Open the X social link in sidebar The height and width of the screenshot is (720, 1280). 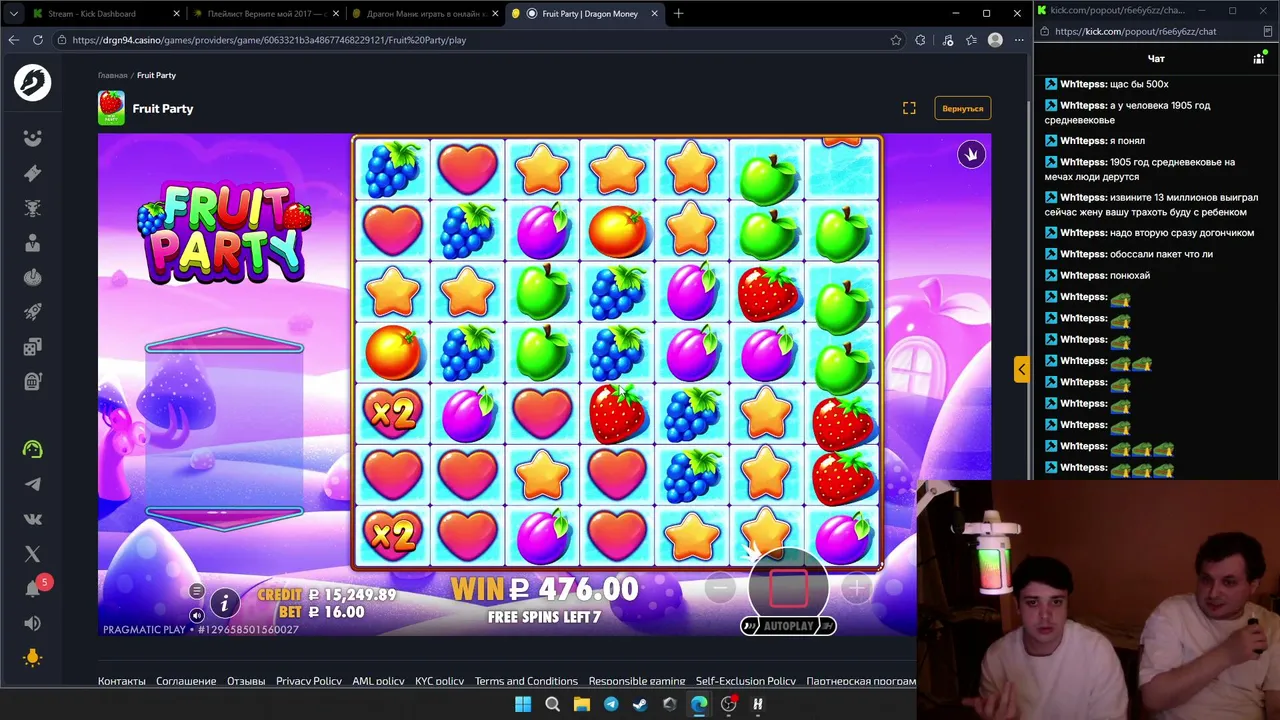pyautogui.click(x=32, y=554)
